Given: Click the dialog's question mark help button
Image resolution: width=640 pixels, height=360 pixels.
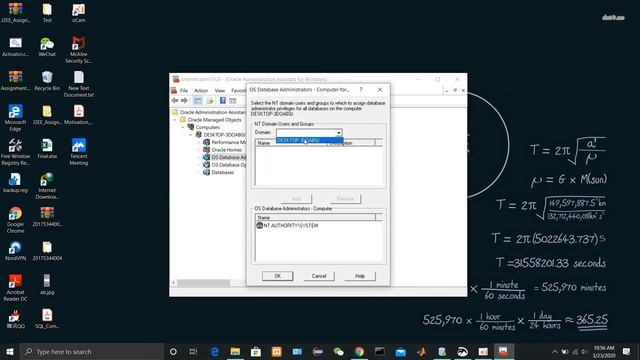Looking at the screenshot, I should click(360, 89).
